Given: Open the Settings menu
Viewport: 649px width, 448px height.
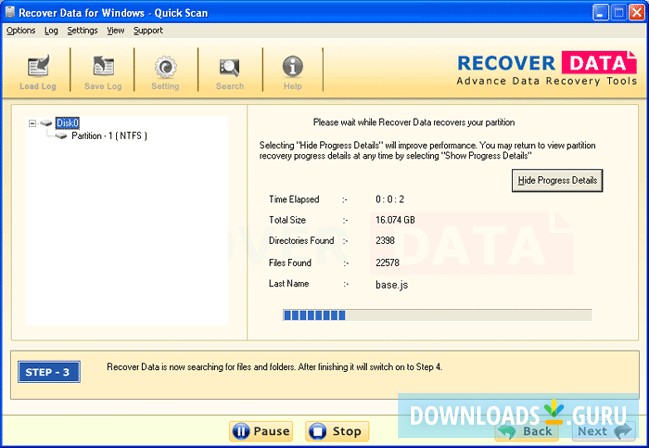Looking at the screenshot, I should click(82, 31).
